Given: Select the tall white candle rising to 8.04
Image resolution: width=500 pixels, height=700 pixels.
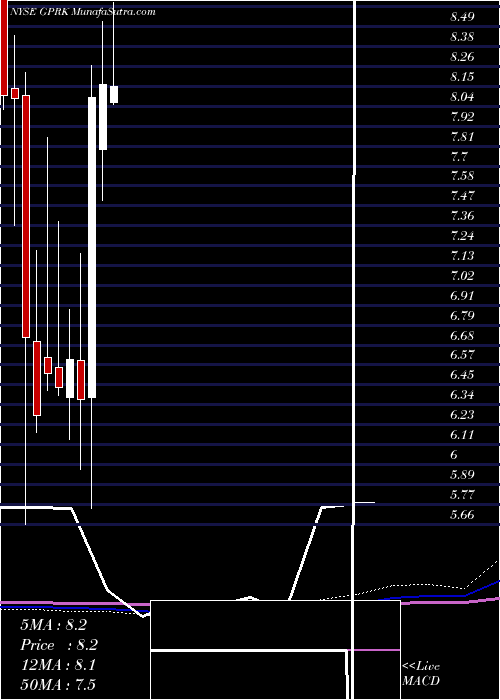Looking at the screenshot, I should coord(92,247).
